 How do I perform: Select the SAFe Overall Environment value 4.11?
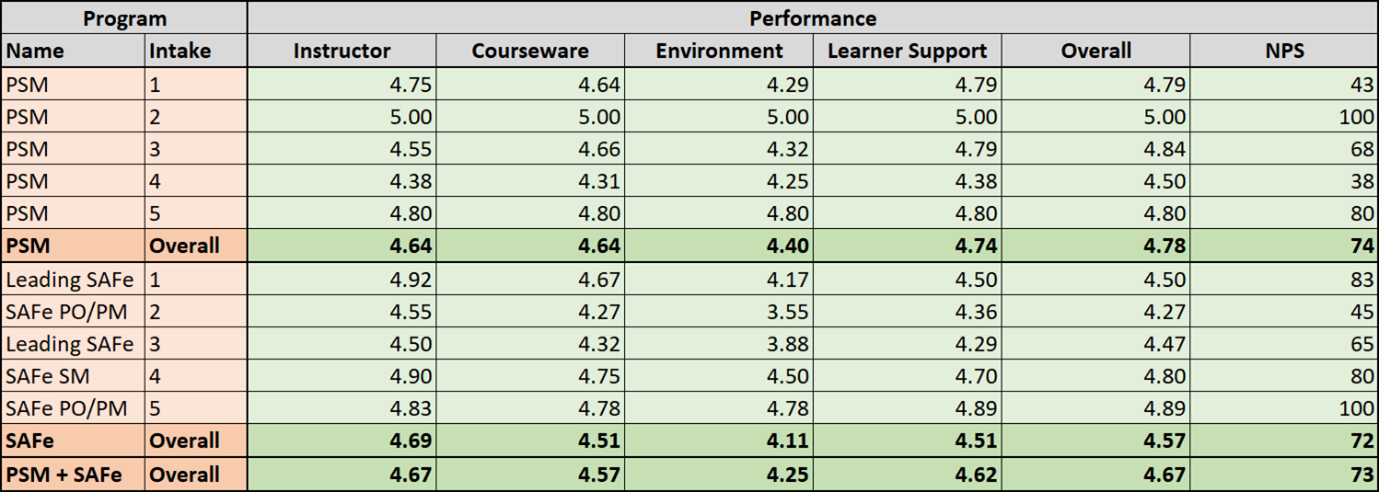point(718,441)
